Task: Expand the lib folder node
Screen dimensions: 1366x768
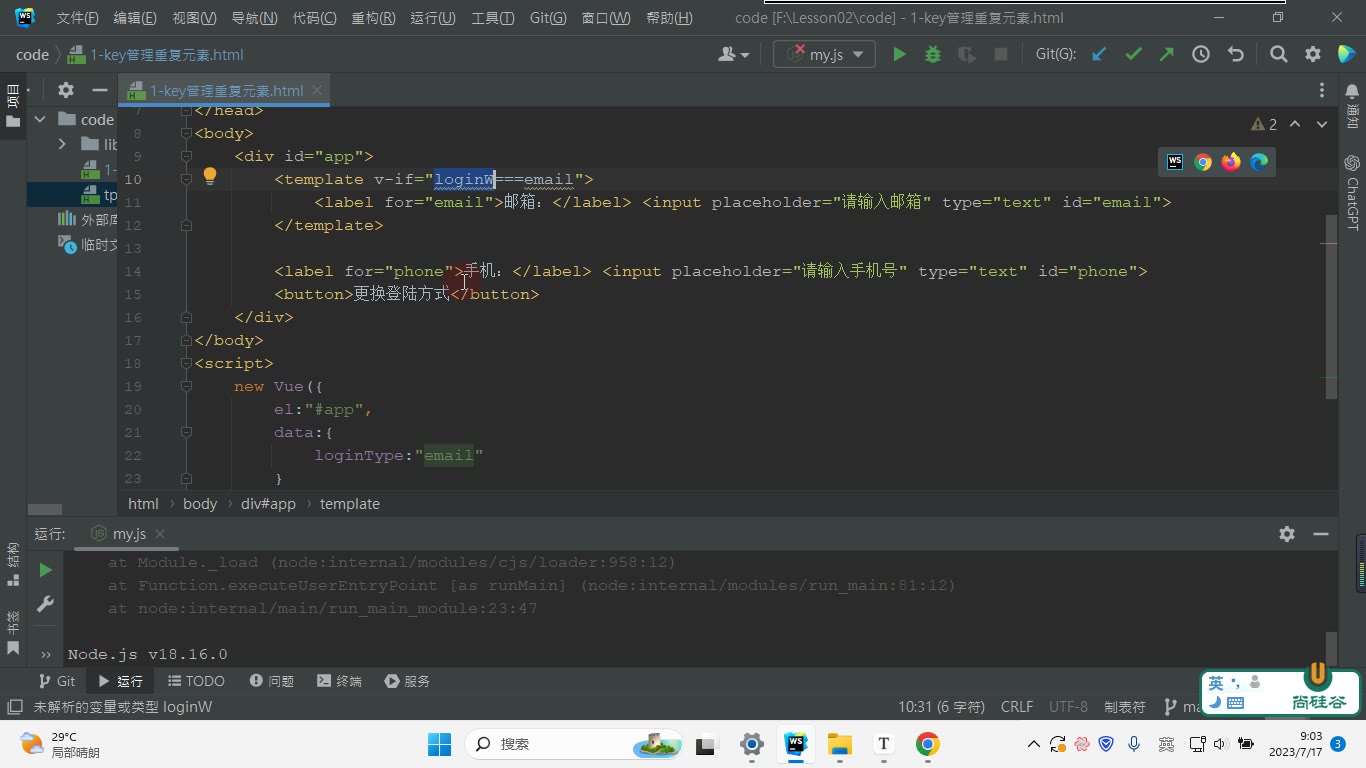Action: pyautogui.click(x=62, y=144)
